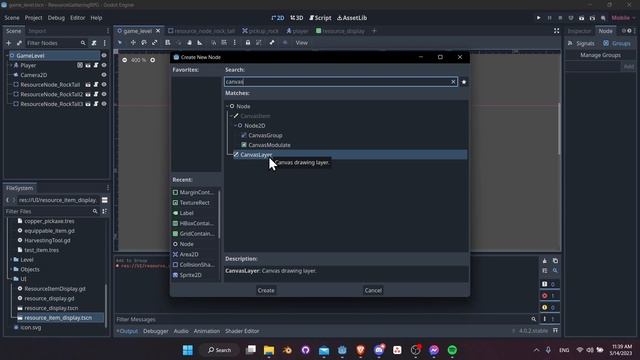Open the View menu in viewport toolbar

[x=302, y=42]
